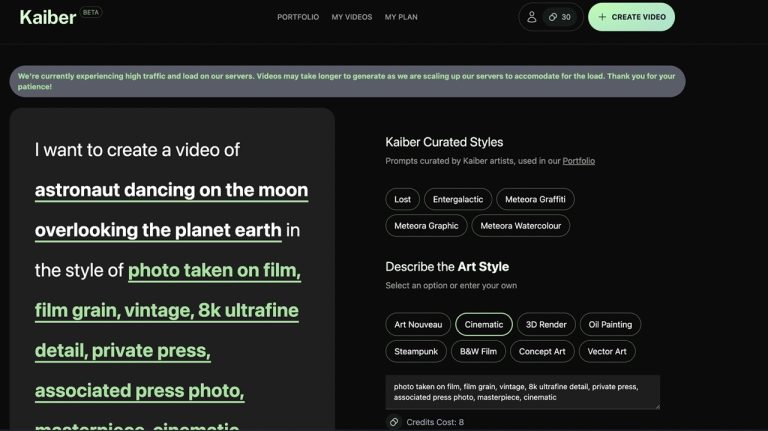Screen dimensions: 768x431
Task: Pick the Meteora Graffiti style
Action: 535,199
